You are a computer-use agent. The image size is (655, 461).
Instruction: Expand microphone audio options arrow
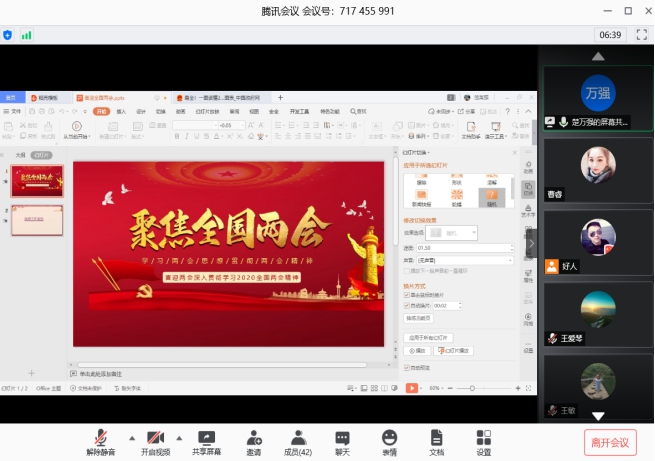click(131, 437)
